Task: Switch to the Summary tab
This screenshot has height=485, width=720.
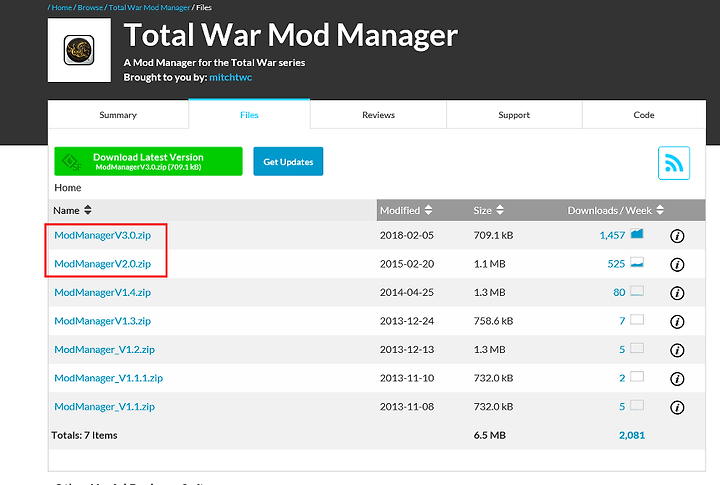Action: (x=118, y=115)
